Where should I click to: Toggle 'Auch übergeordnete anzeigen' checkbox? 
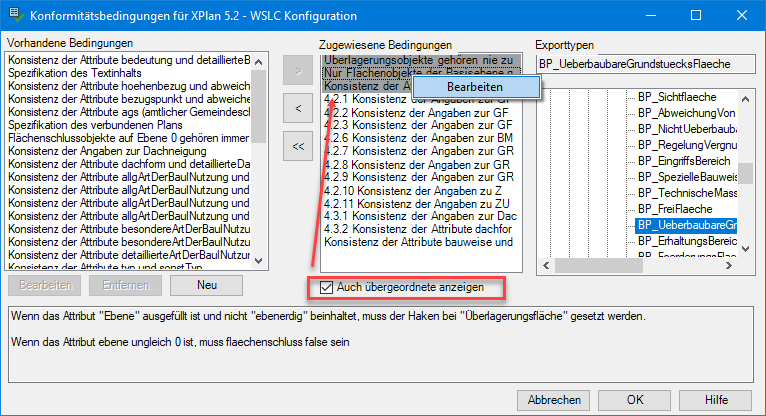pos(327,288)
